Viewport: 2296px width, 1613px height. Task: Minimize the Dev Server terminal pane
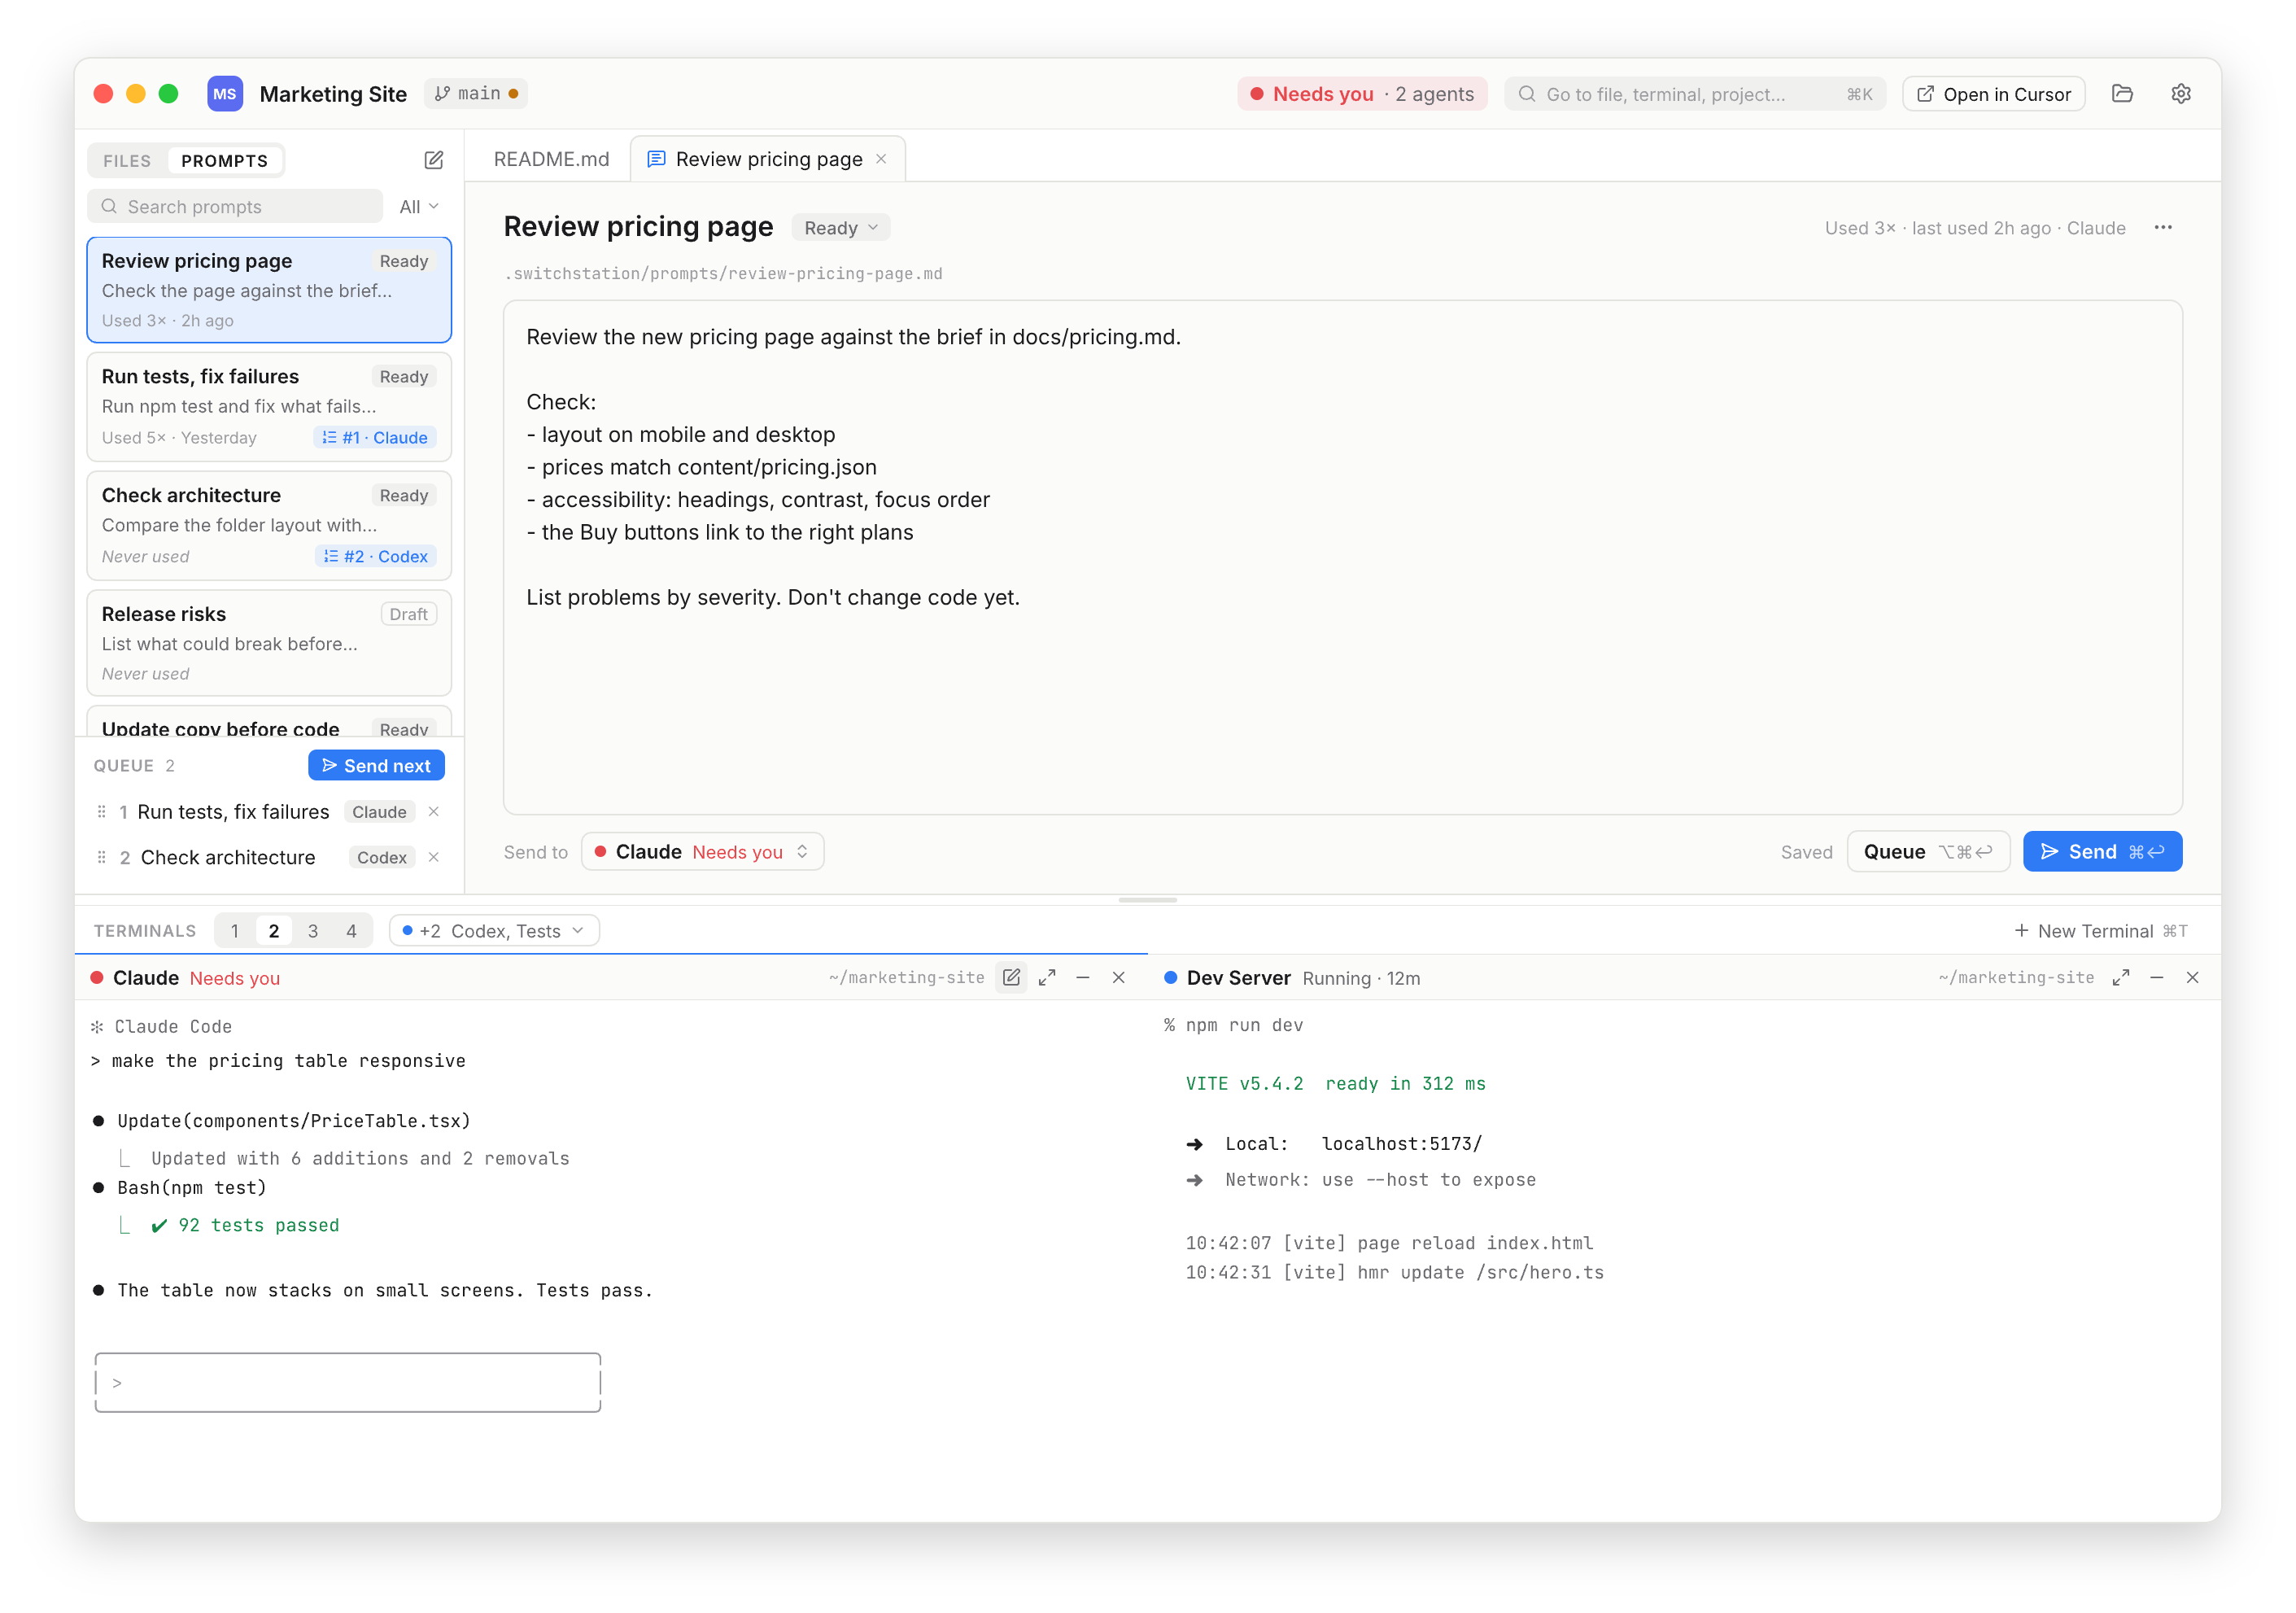2156,977
